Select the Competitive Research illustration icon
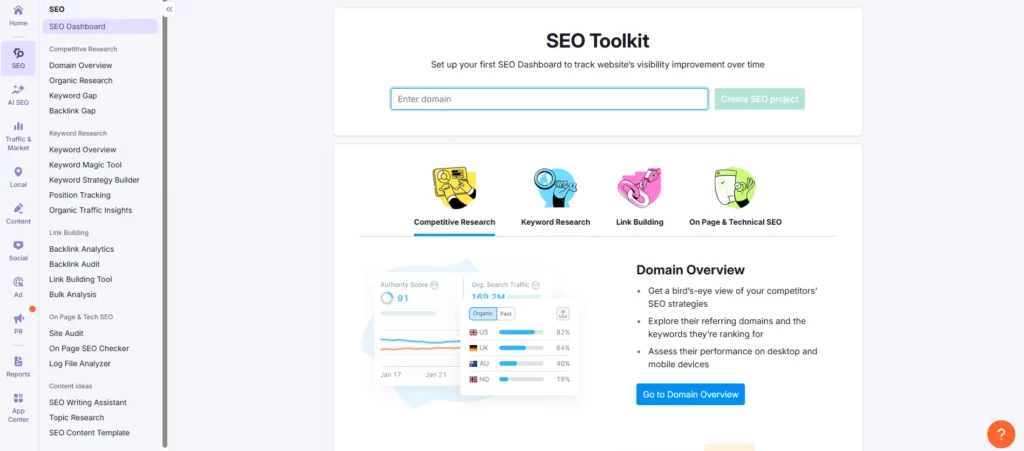Image resolution: width=1024 pixels, height=451 pixels. pos(455,187)
